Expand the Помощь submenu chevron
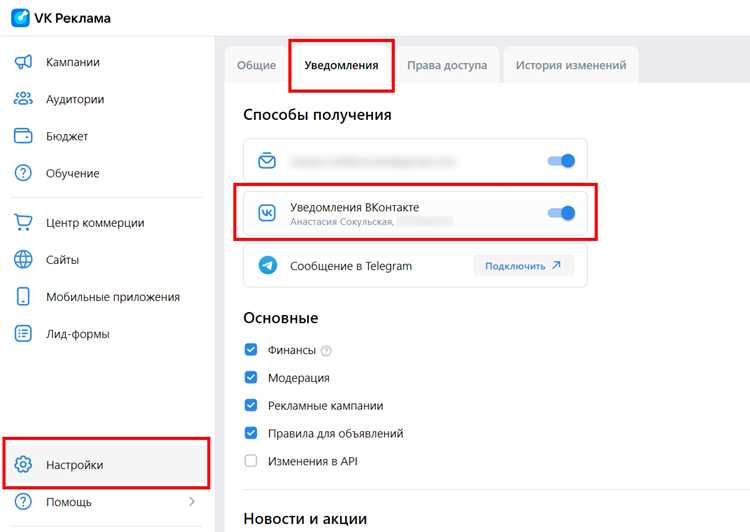Screen dimensions: 750x532 click(x=192, y=501)
